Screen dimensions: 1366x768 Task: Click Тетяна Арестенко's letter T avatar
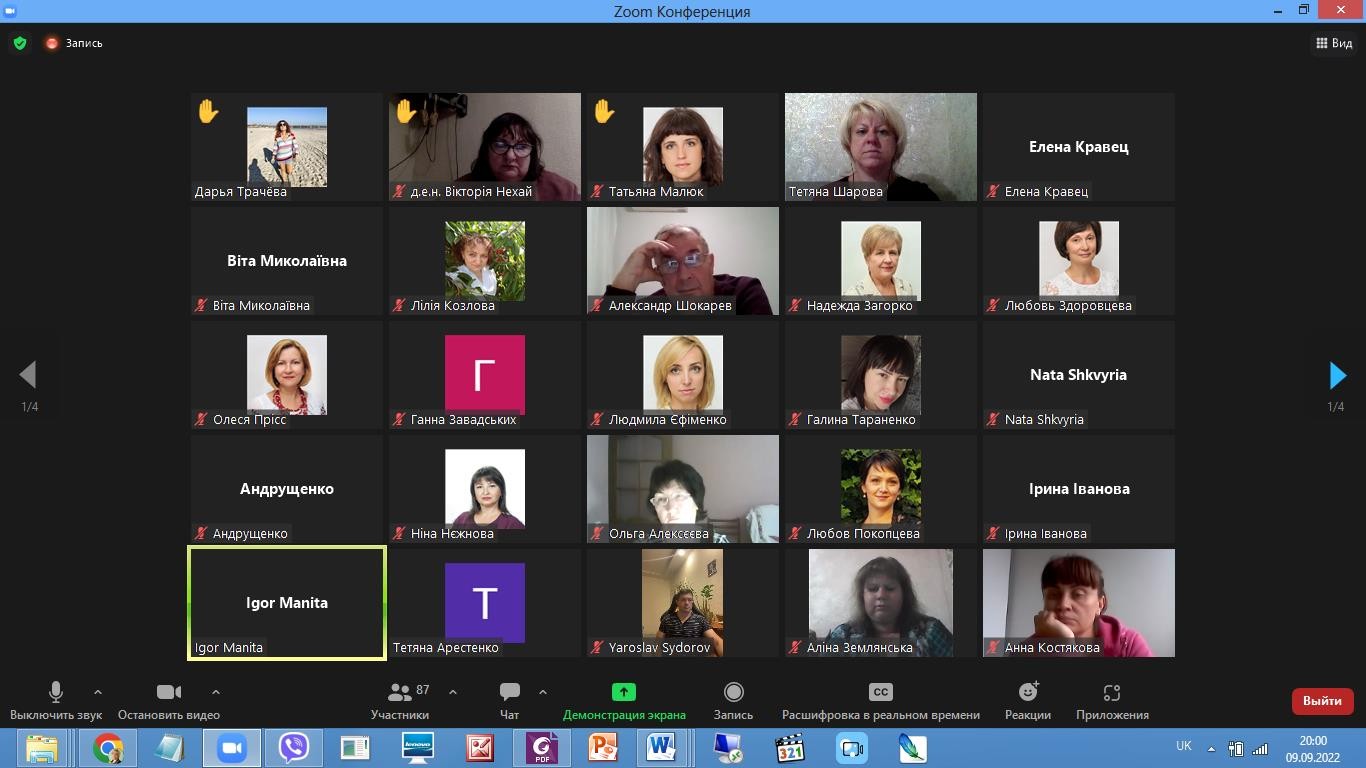coord(485,603)
